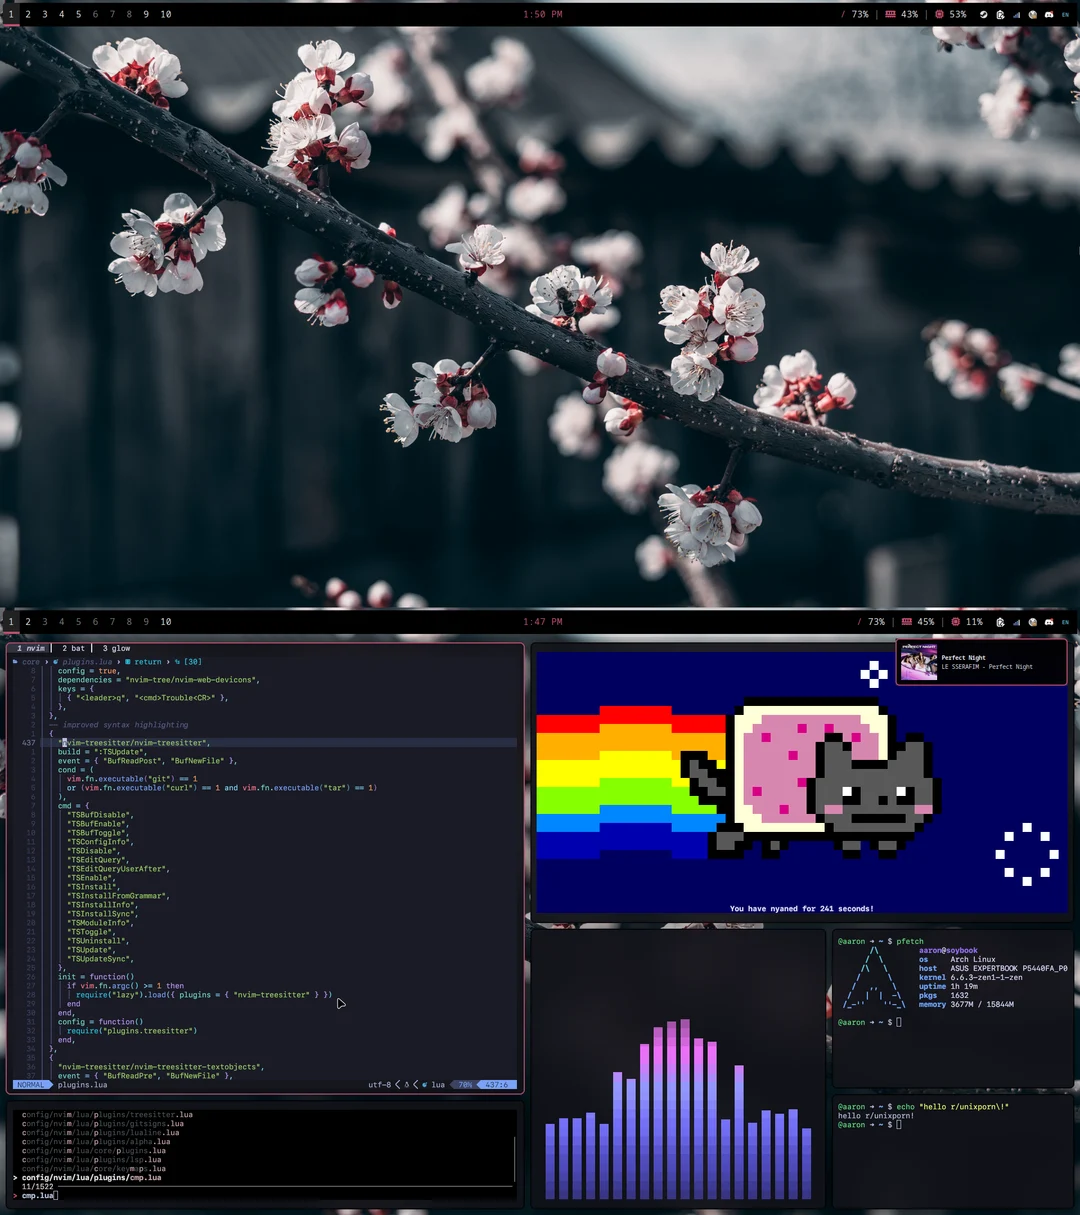Click the Perfect Night album art thumbnail
The image size is (1080, 1215).
[x=919, y=662]
